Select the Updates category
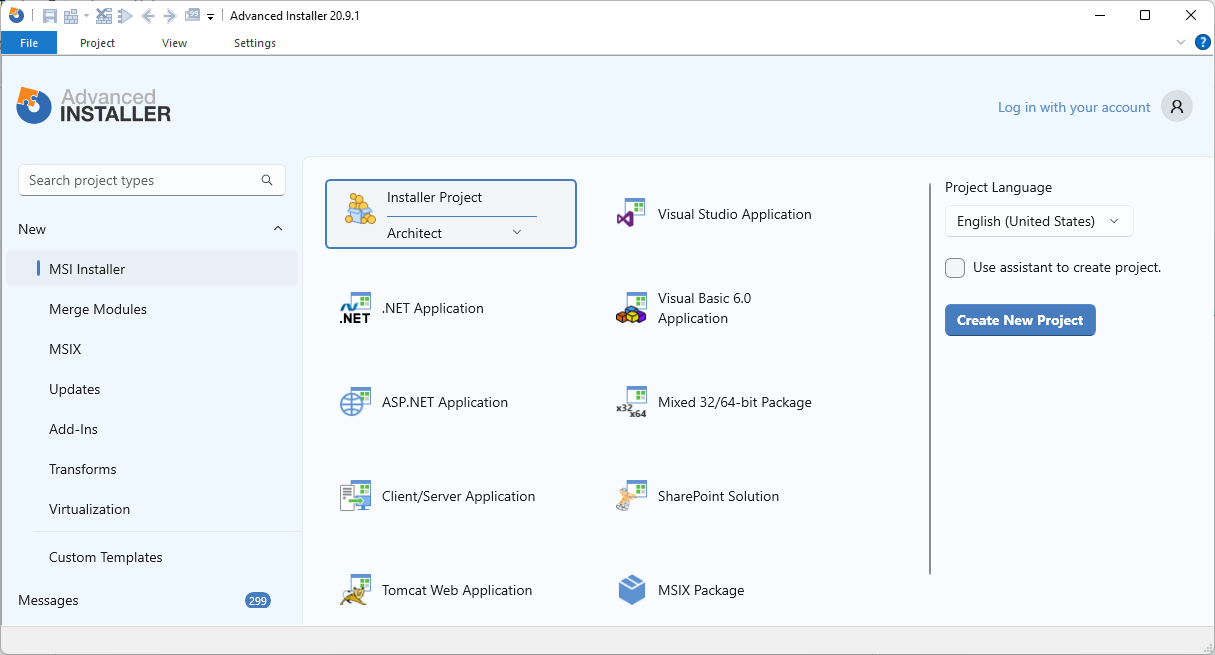This screenshot has width=1215, height=655. point(75,389)
